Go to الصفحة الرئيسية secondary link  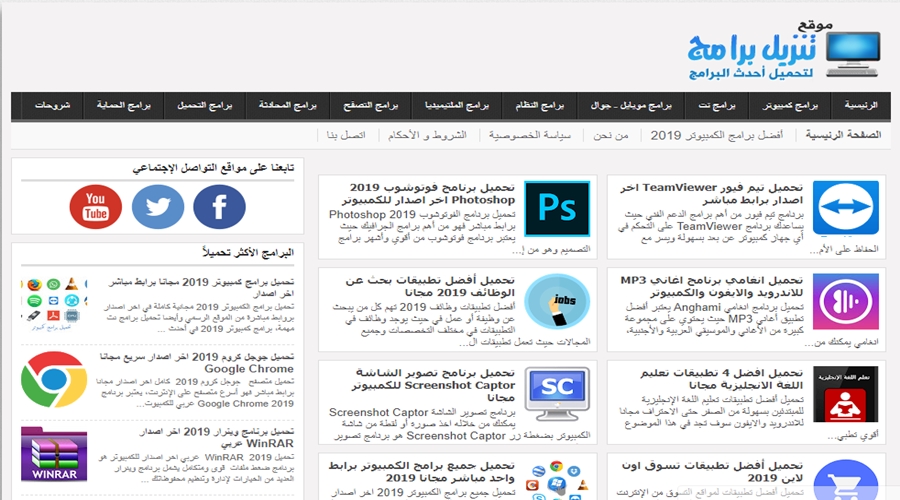tap(843, 135)
